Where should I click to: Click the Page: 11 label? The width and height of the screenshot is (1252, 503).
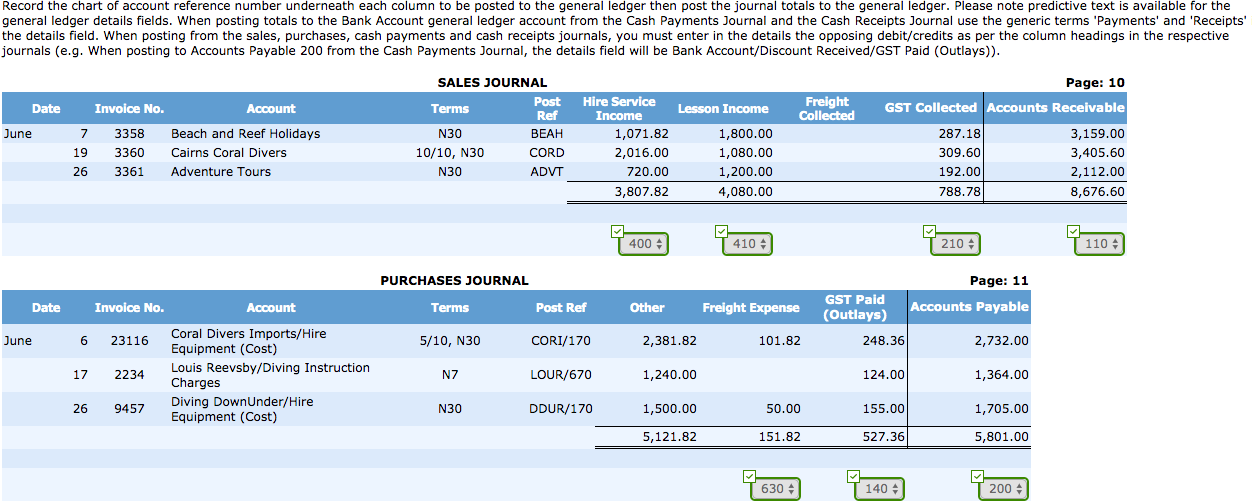999,281
